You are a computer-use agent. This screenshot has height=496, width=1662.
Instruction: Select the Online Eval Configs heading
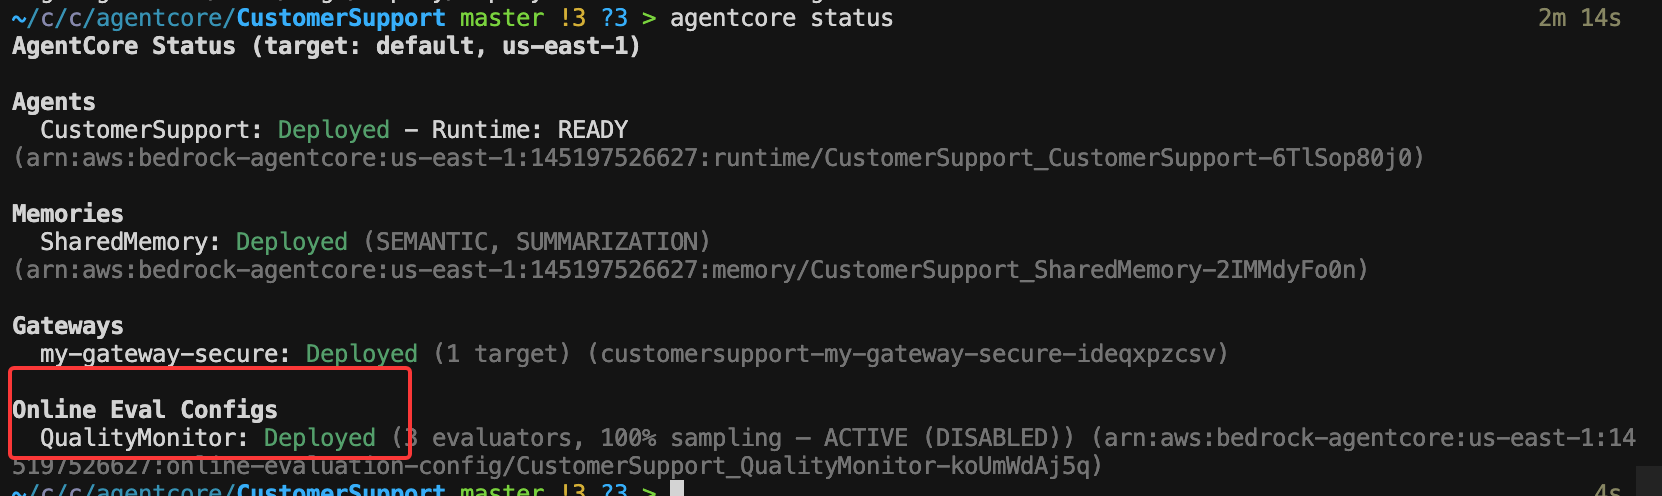pos(145,410)
